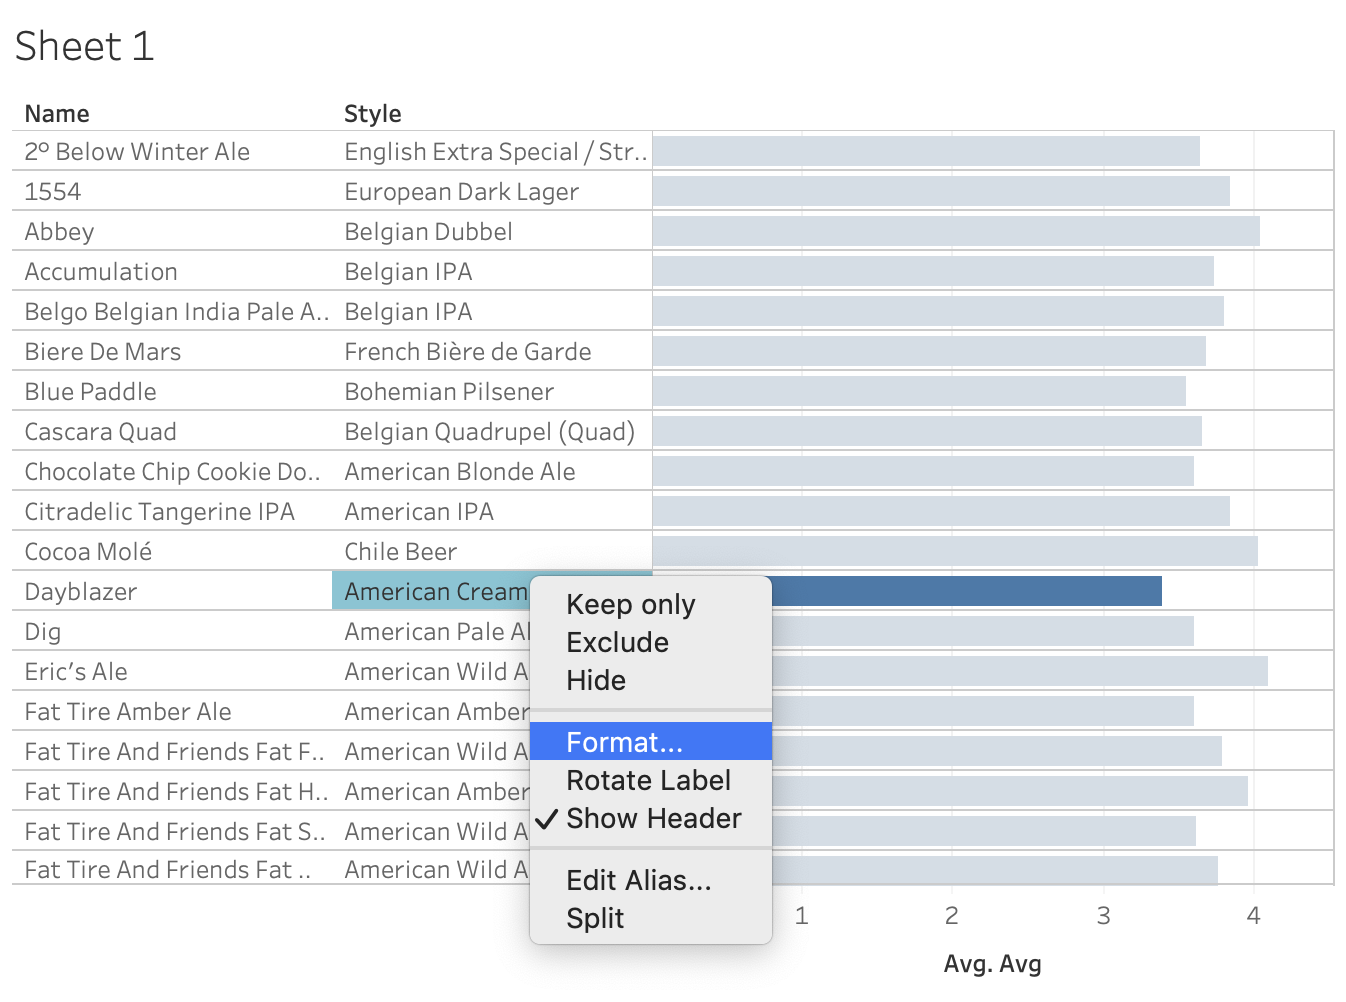Select the Dayblazer name row
The width and height of the screenshot is (1346, 1002).
pos(81,591)
